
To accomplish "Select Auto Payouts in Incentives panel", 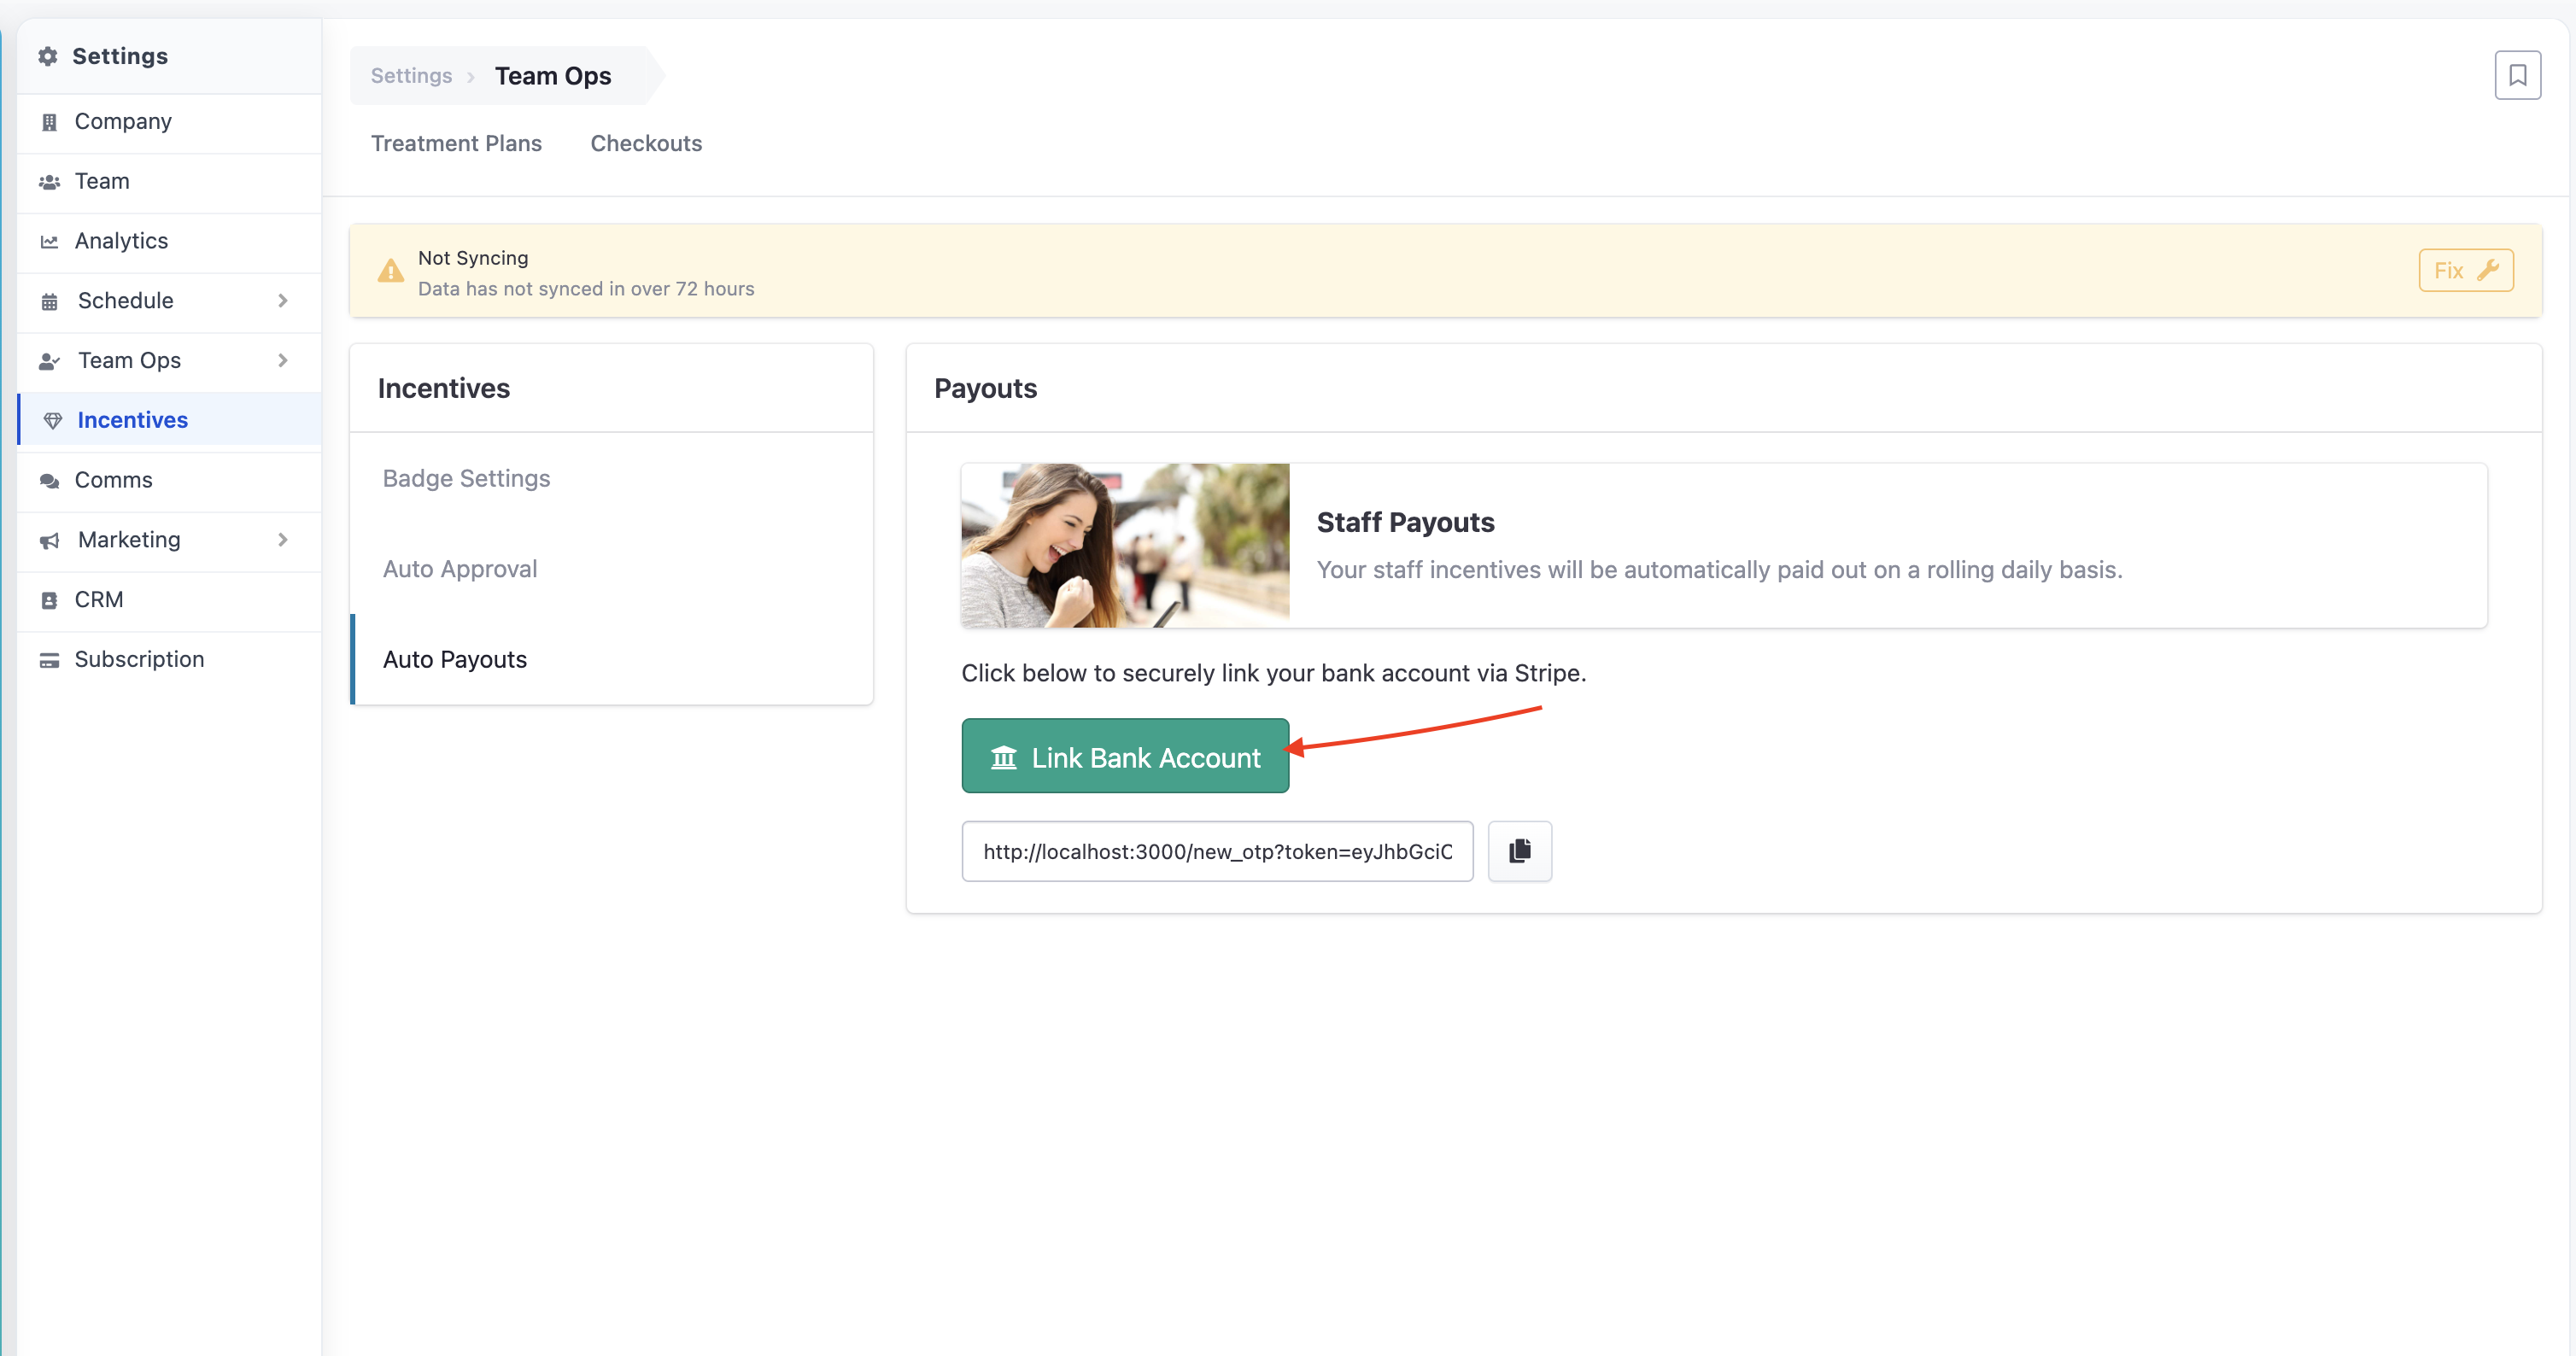I will [612, 659].
